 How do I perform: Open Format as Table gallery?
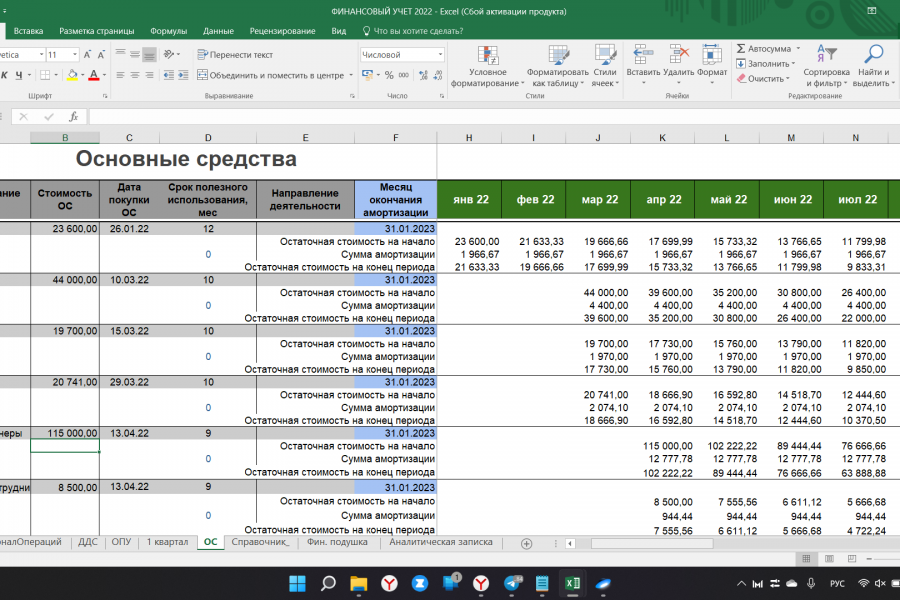[558, 55]
